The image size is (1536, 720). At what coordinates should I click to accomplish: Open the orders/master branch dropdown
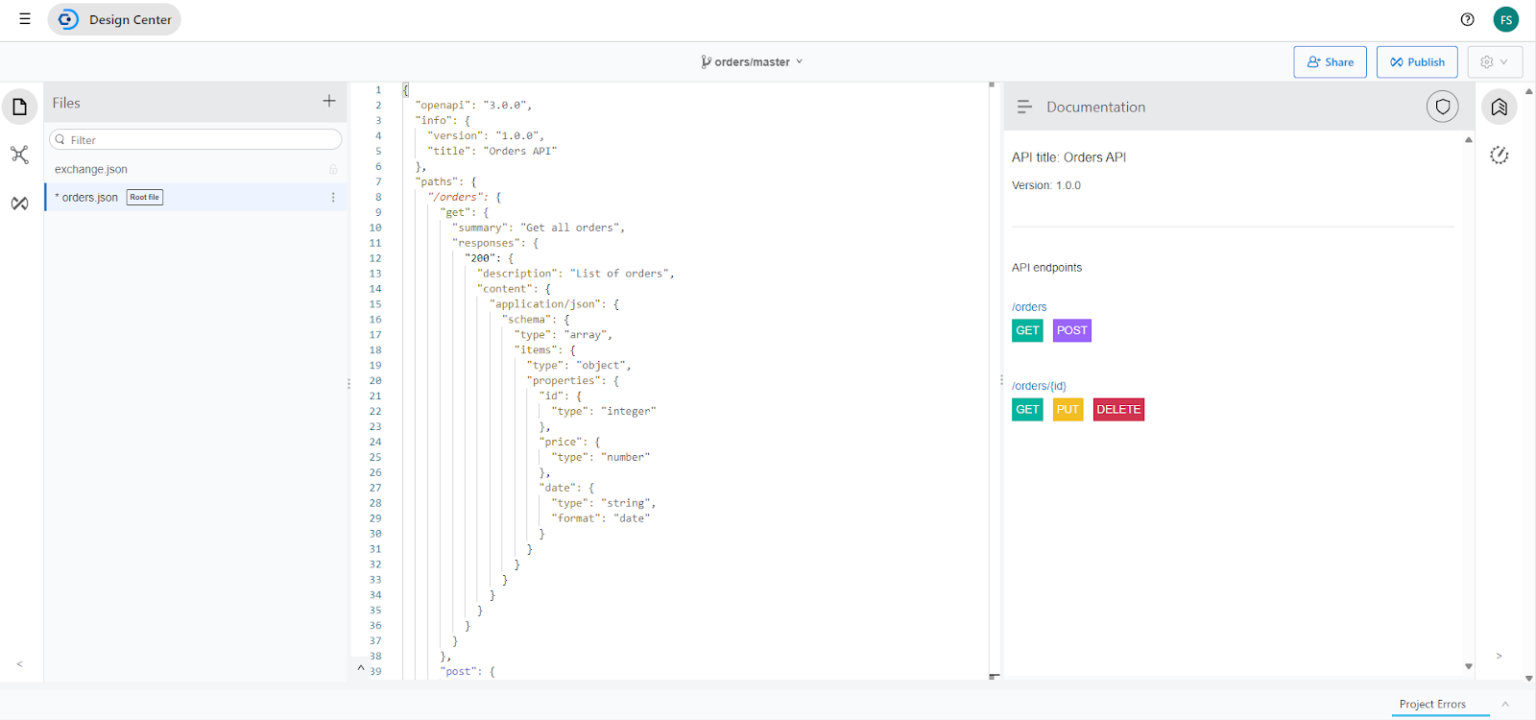pos(752,61)
